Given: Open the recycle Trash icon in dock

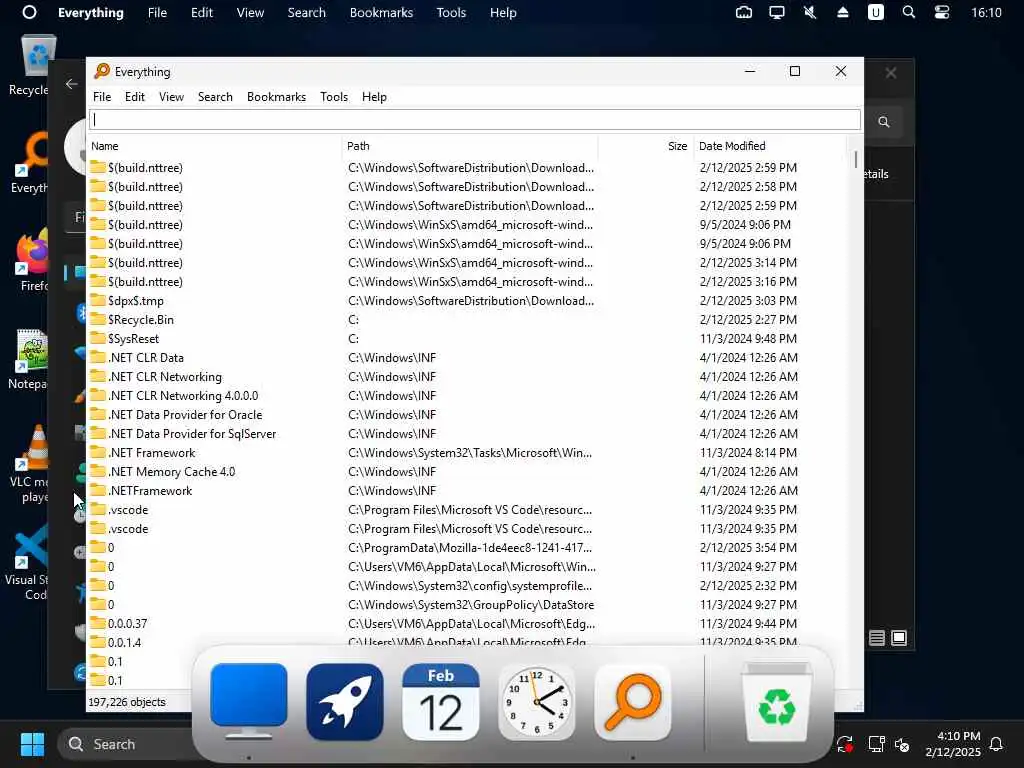Looking at the screenshot, I should [x=776, y=701].
